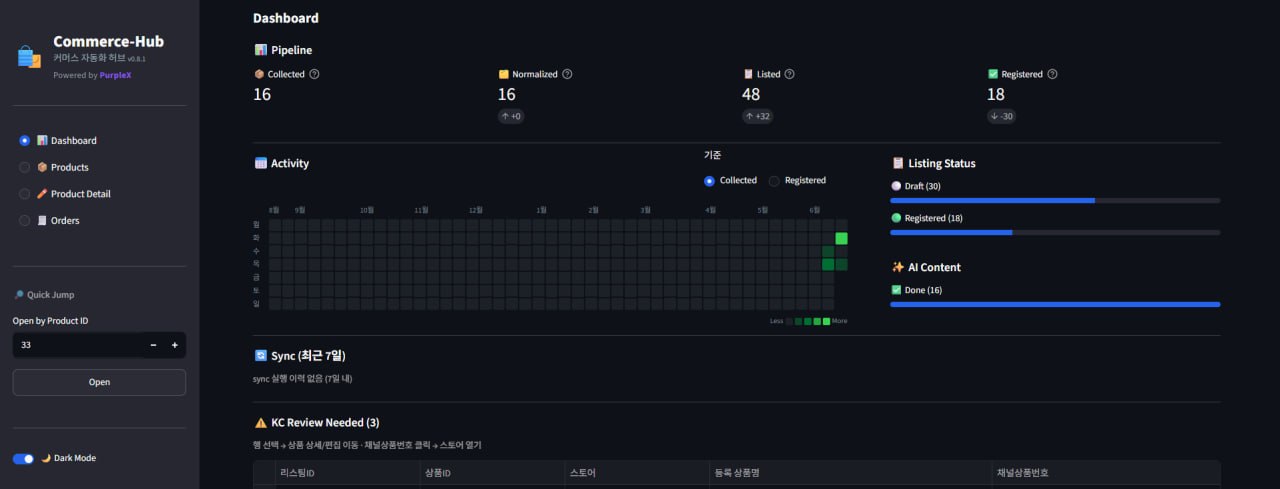Click the Quick Jump magnifier icon
The width and height of the screenshot is (1280, 489).
point(18,295)
